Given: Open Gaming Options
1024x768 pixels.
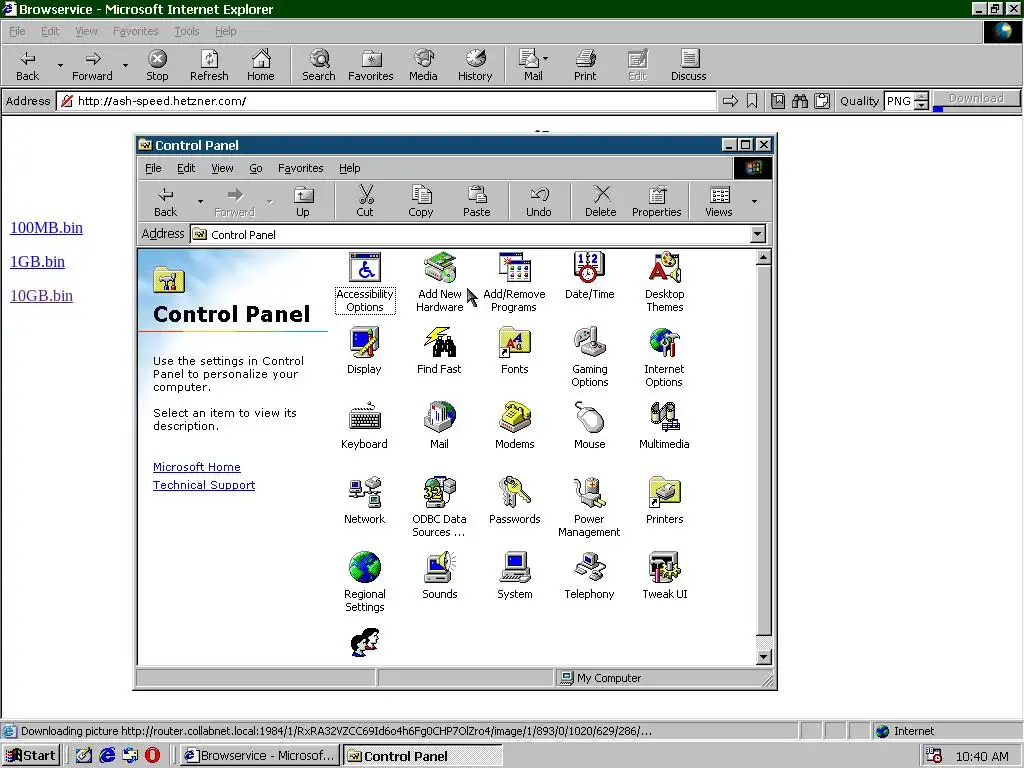Looking at the screenshot, I should click(x=589, y=357).
